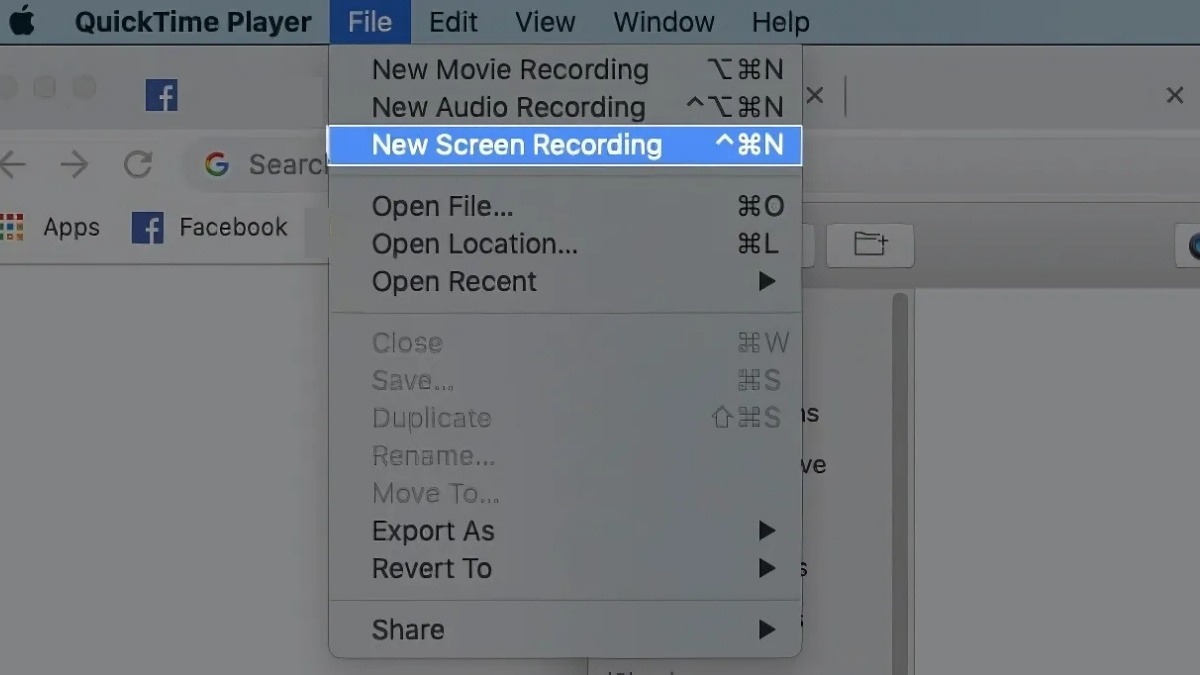Open the Edit menu
This screenshot has height=675, width=1200.
click(453, 22)
